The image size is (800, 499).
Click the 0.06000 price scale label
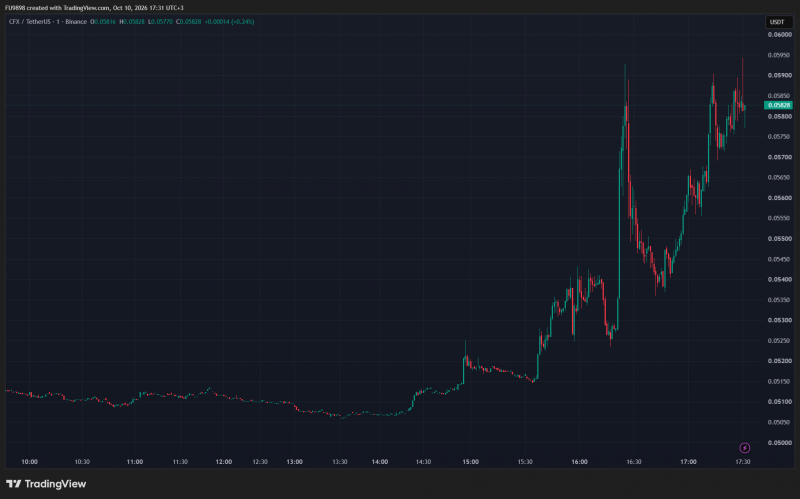click(x=780, y=35)
